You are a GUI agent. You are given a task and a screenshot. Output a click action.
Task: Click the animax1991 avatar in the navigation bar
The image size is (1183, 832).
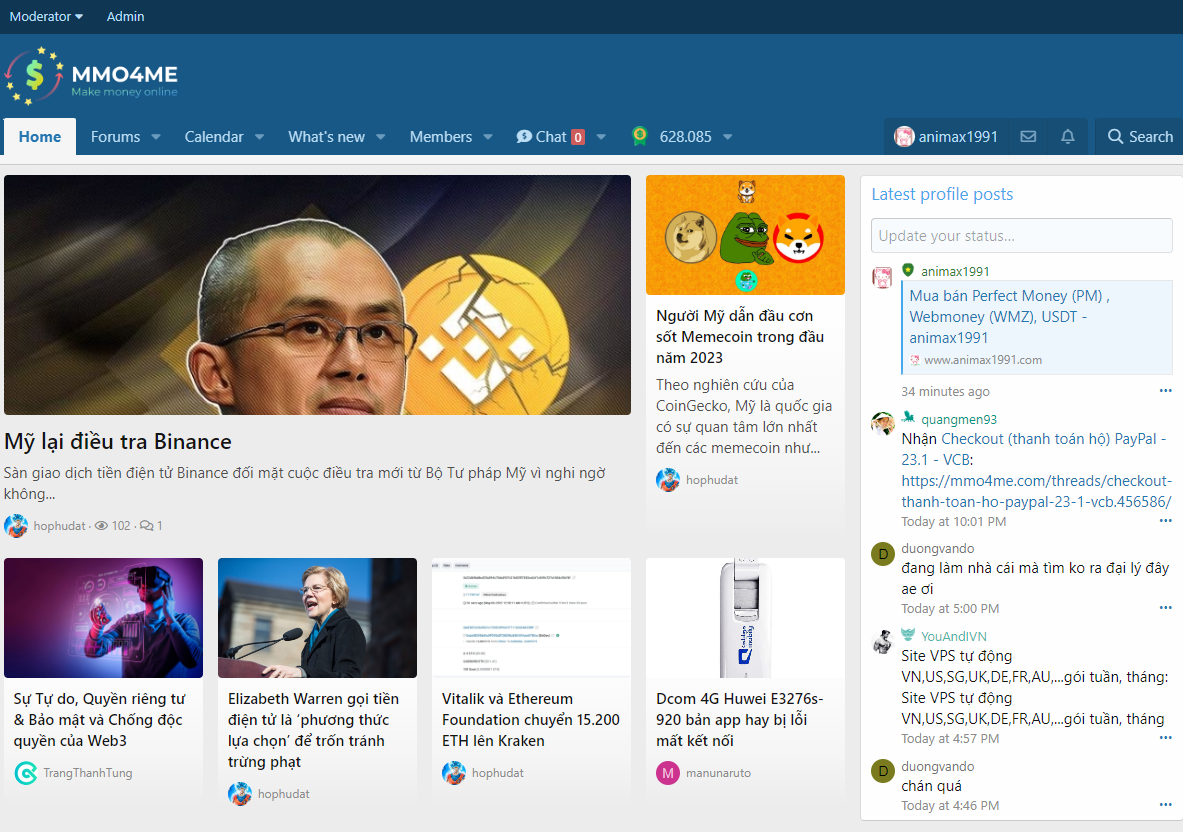point(904,137)
